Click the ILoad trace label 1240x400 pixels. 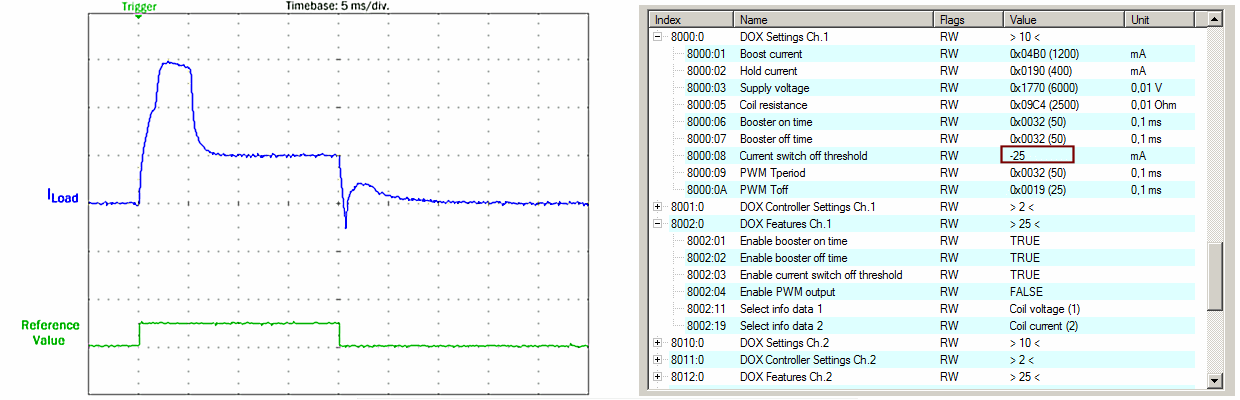click(x=62, y=198)
